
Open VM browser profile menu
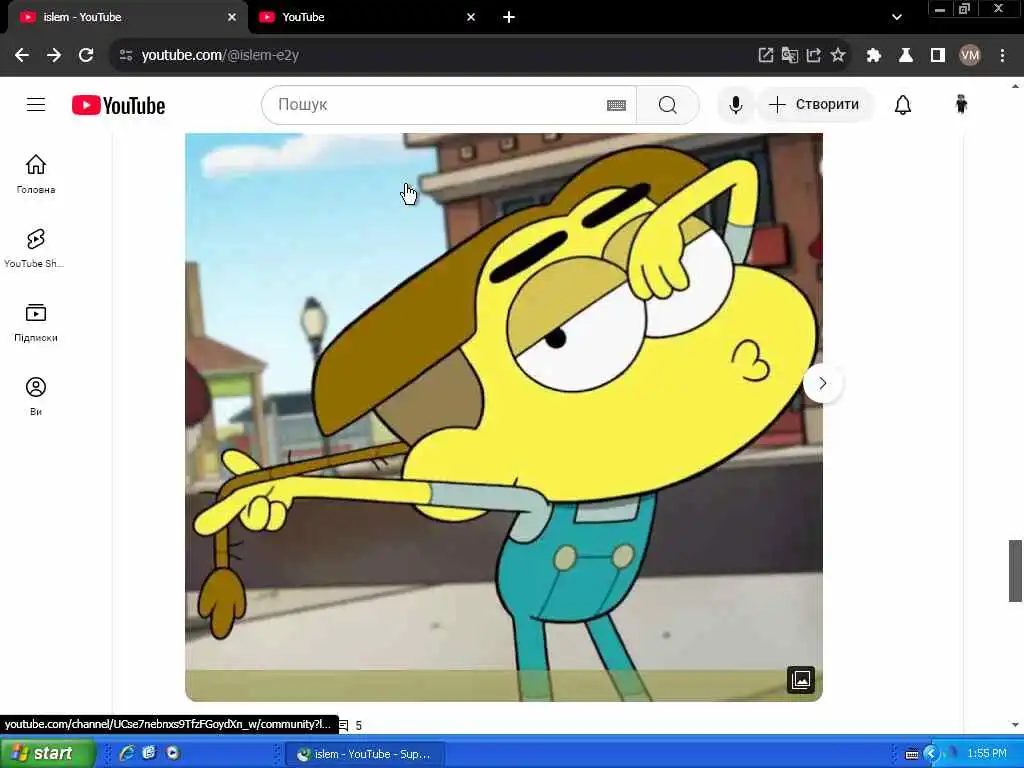[x=970, y=55]
